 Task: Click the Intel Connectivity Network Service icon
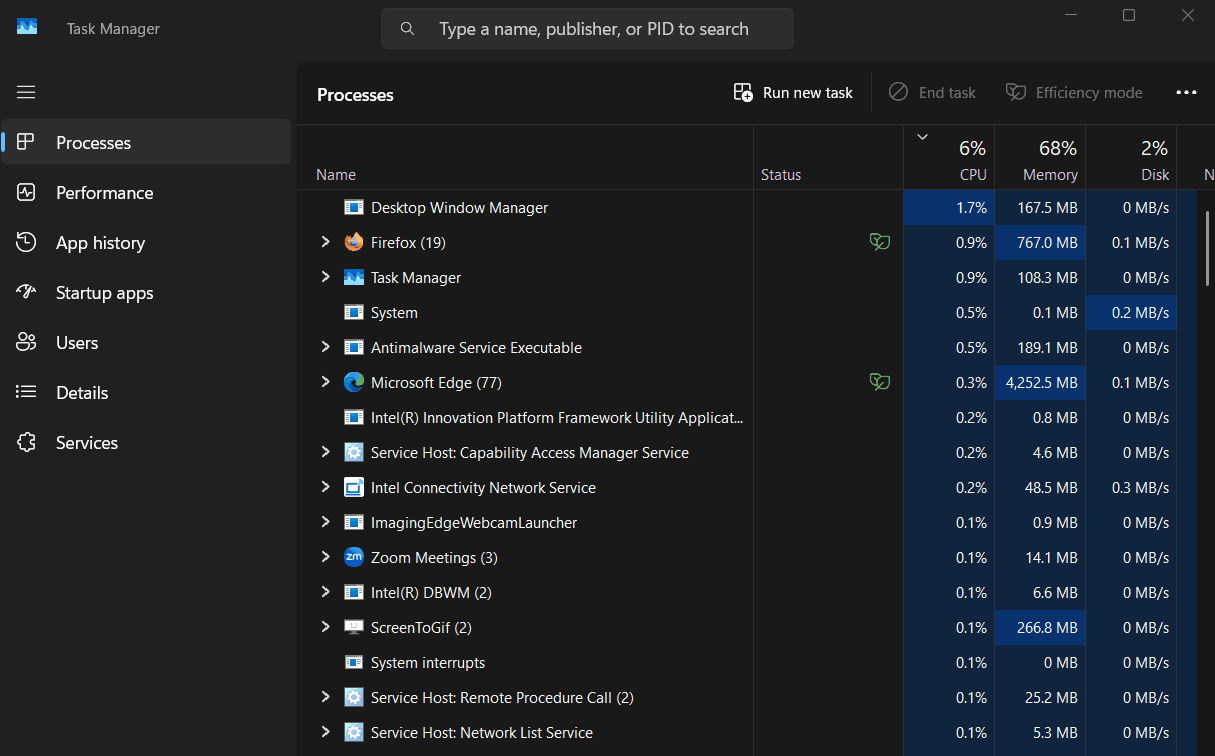point(354,487)
